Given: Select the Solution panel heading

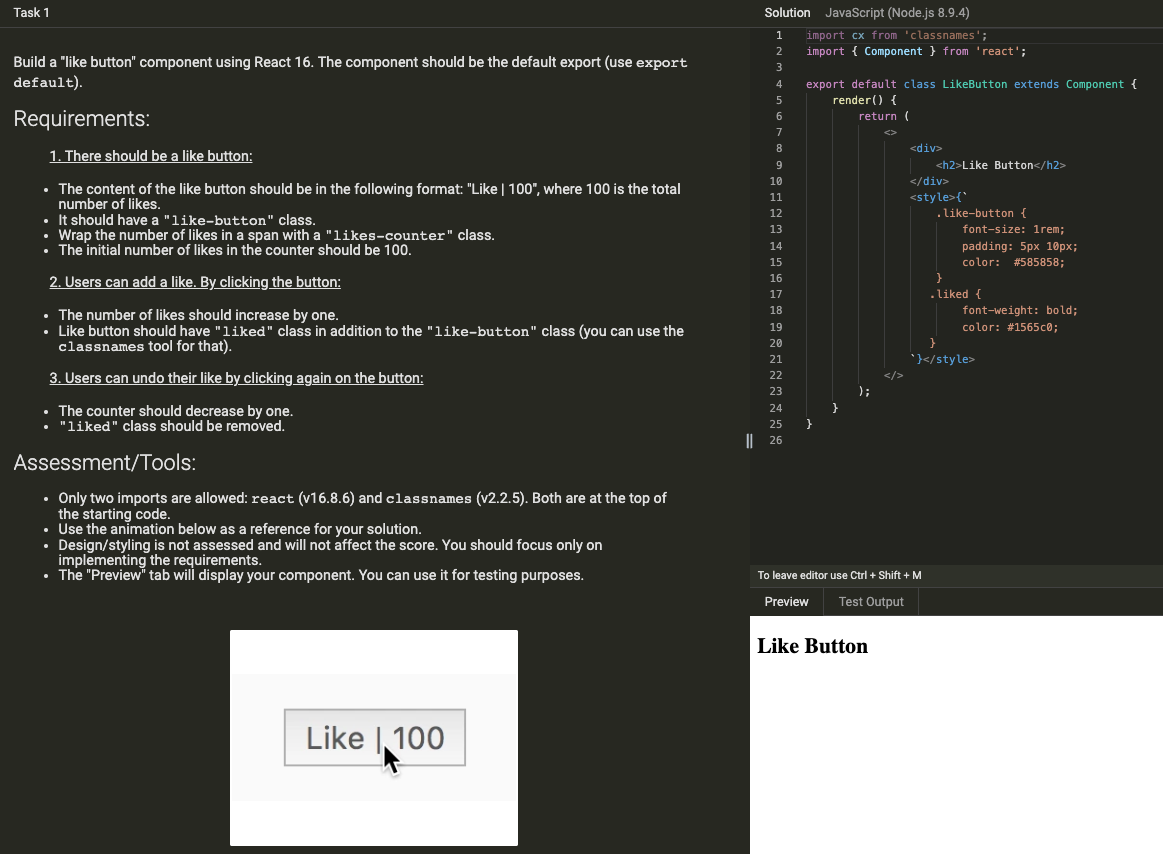Looking at the screenshot, I should 787,13.
